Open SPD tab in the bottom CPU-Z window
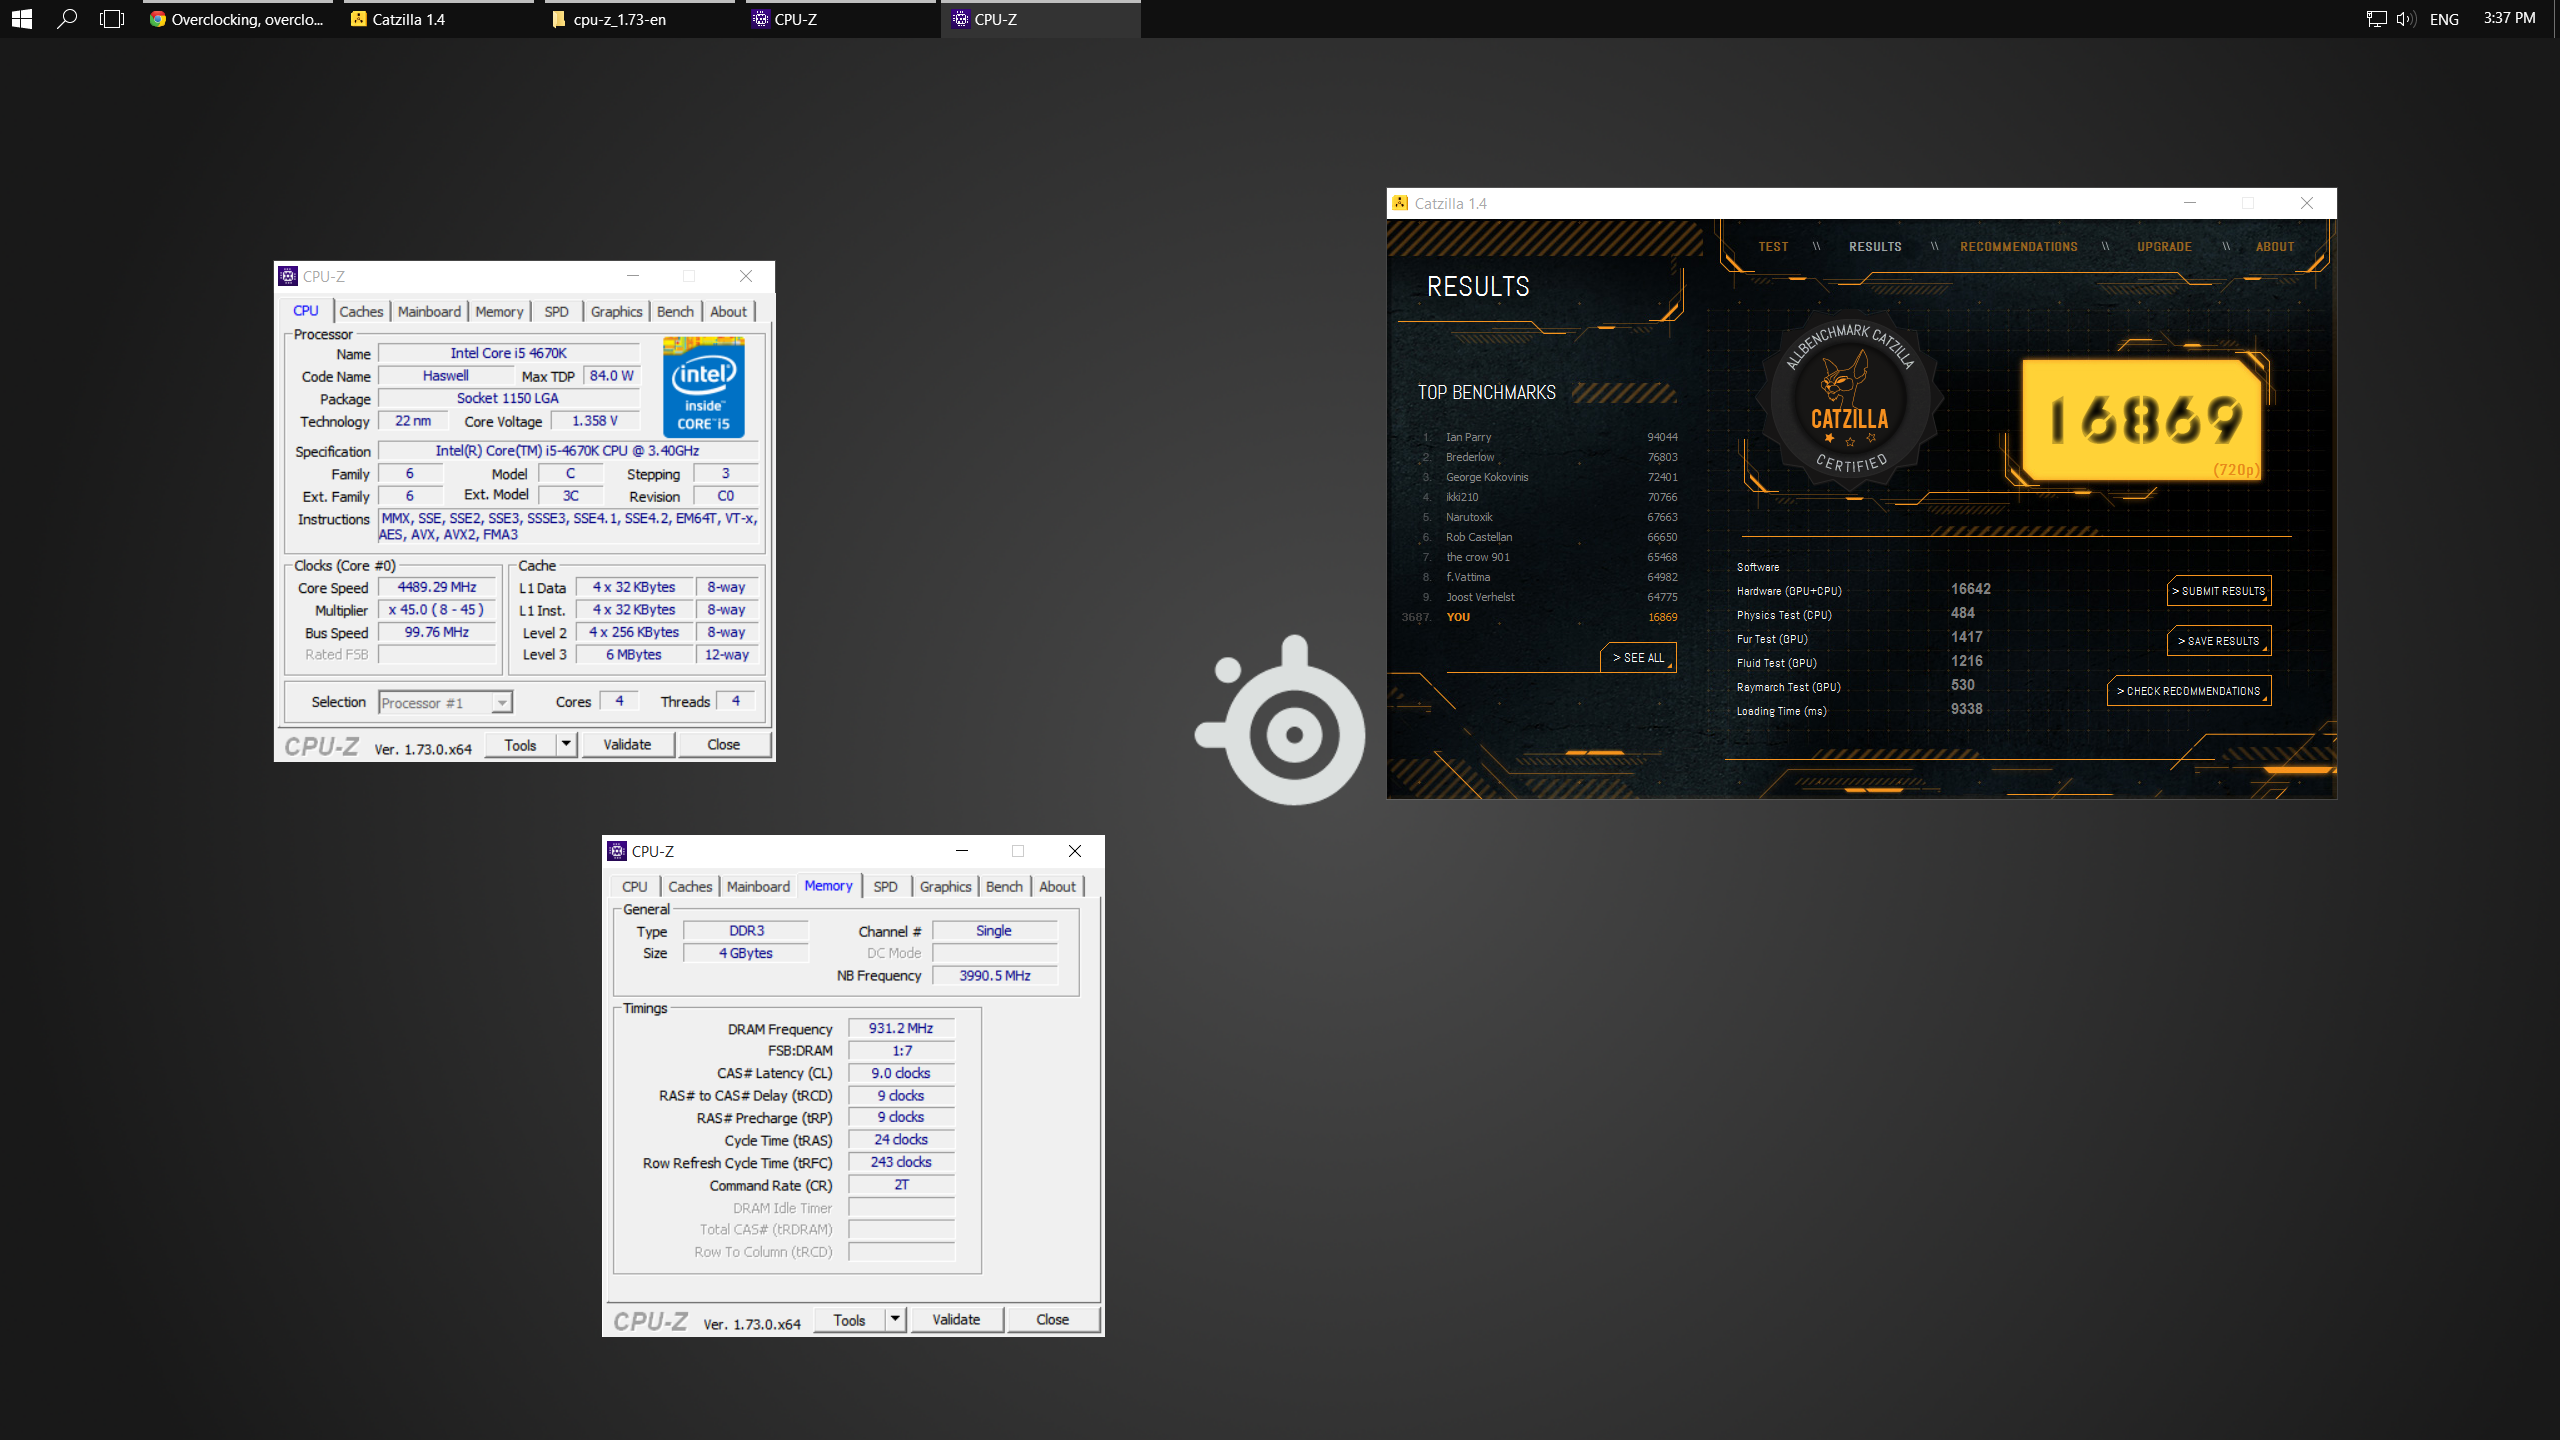The image size is (2560, 1440). (x=885, y=886)
